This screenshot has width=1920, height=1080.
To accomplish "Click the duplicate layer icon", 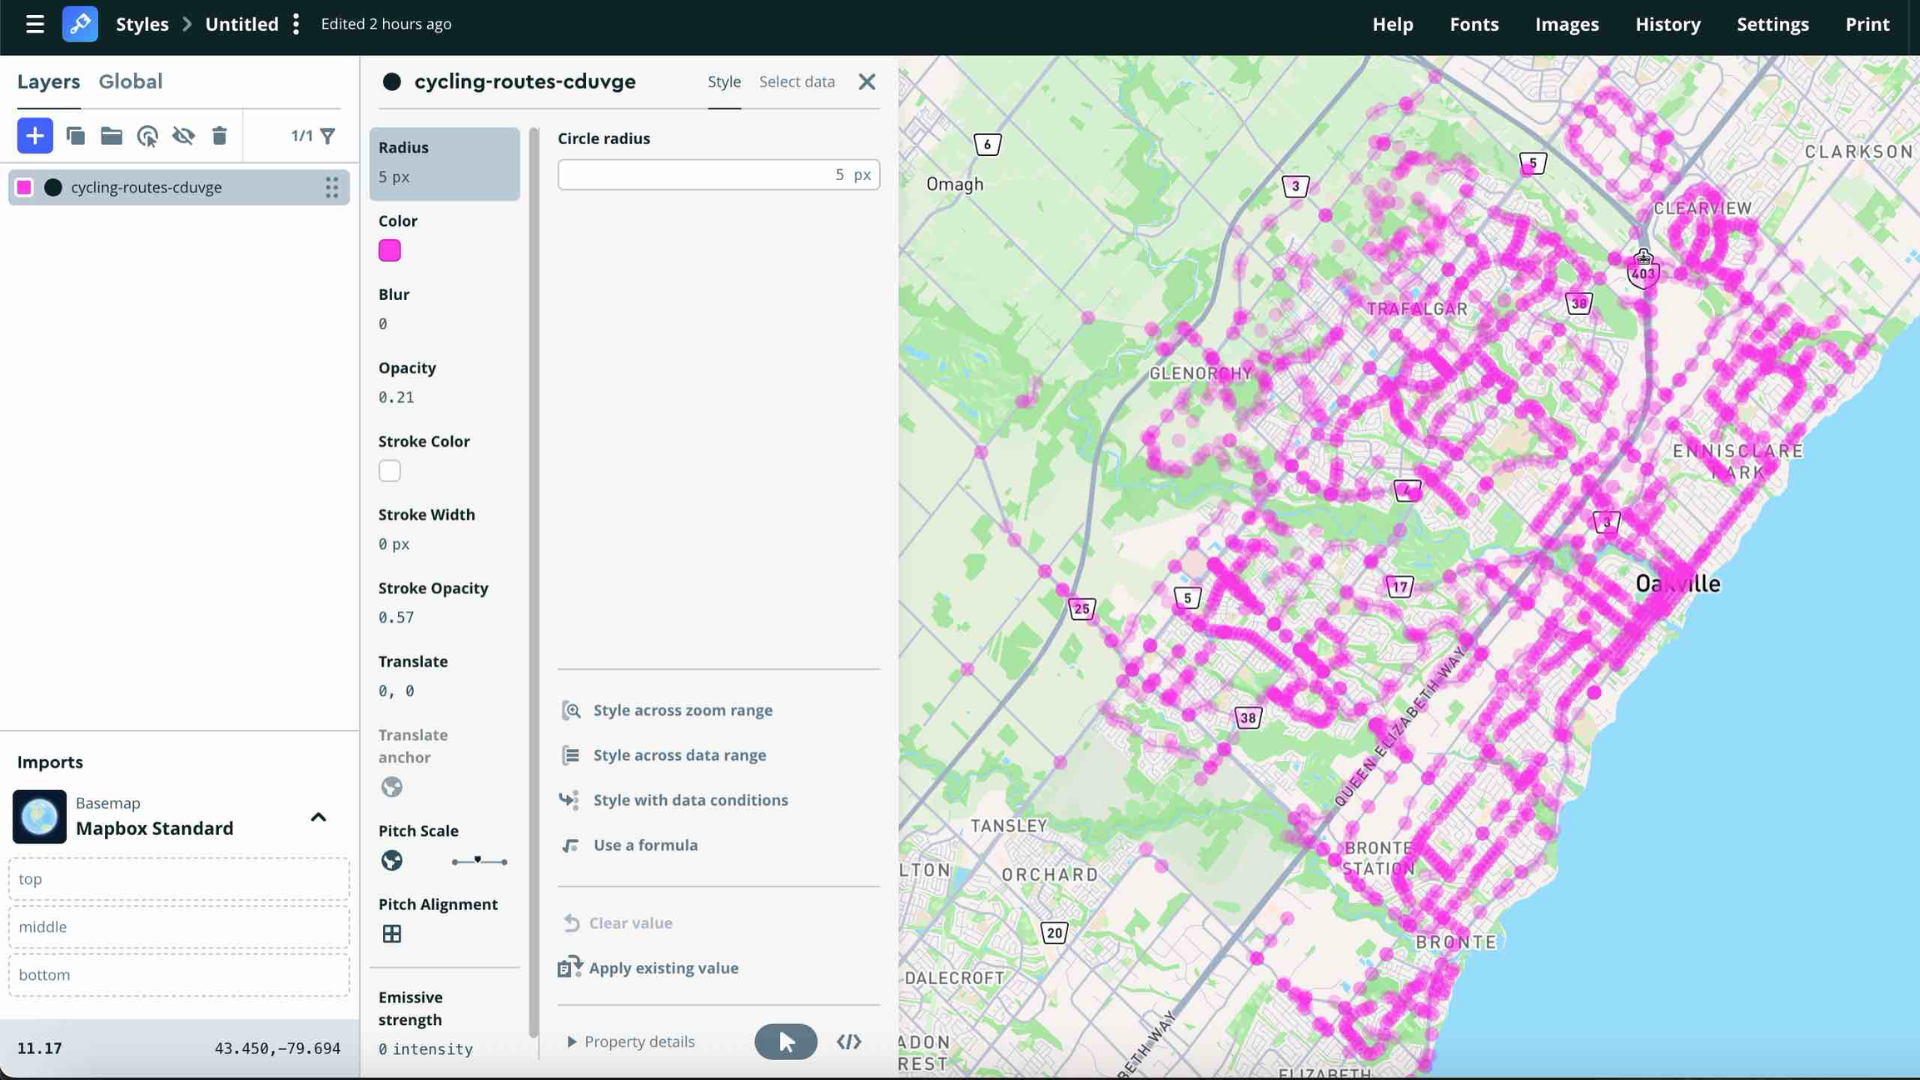I will [x=75, y=135].
